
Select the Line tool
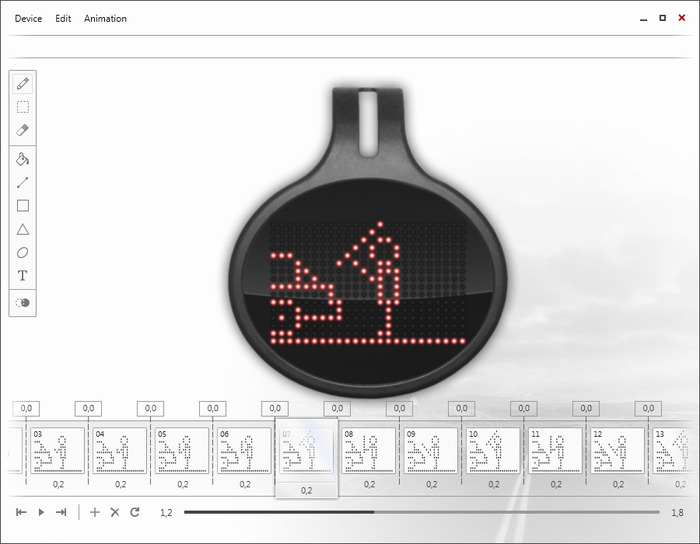pyautogui.click(x=23, y=182)
